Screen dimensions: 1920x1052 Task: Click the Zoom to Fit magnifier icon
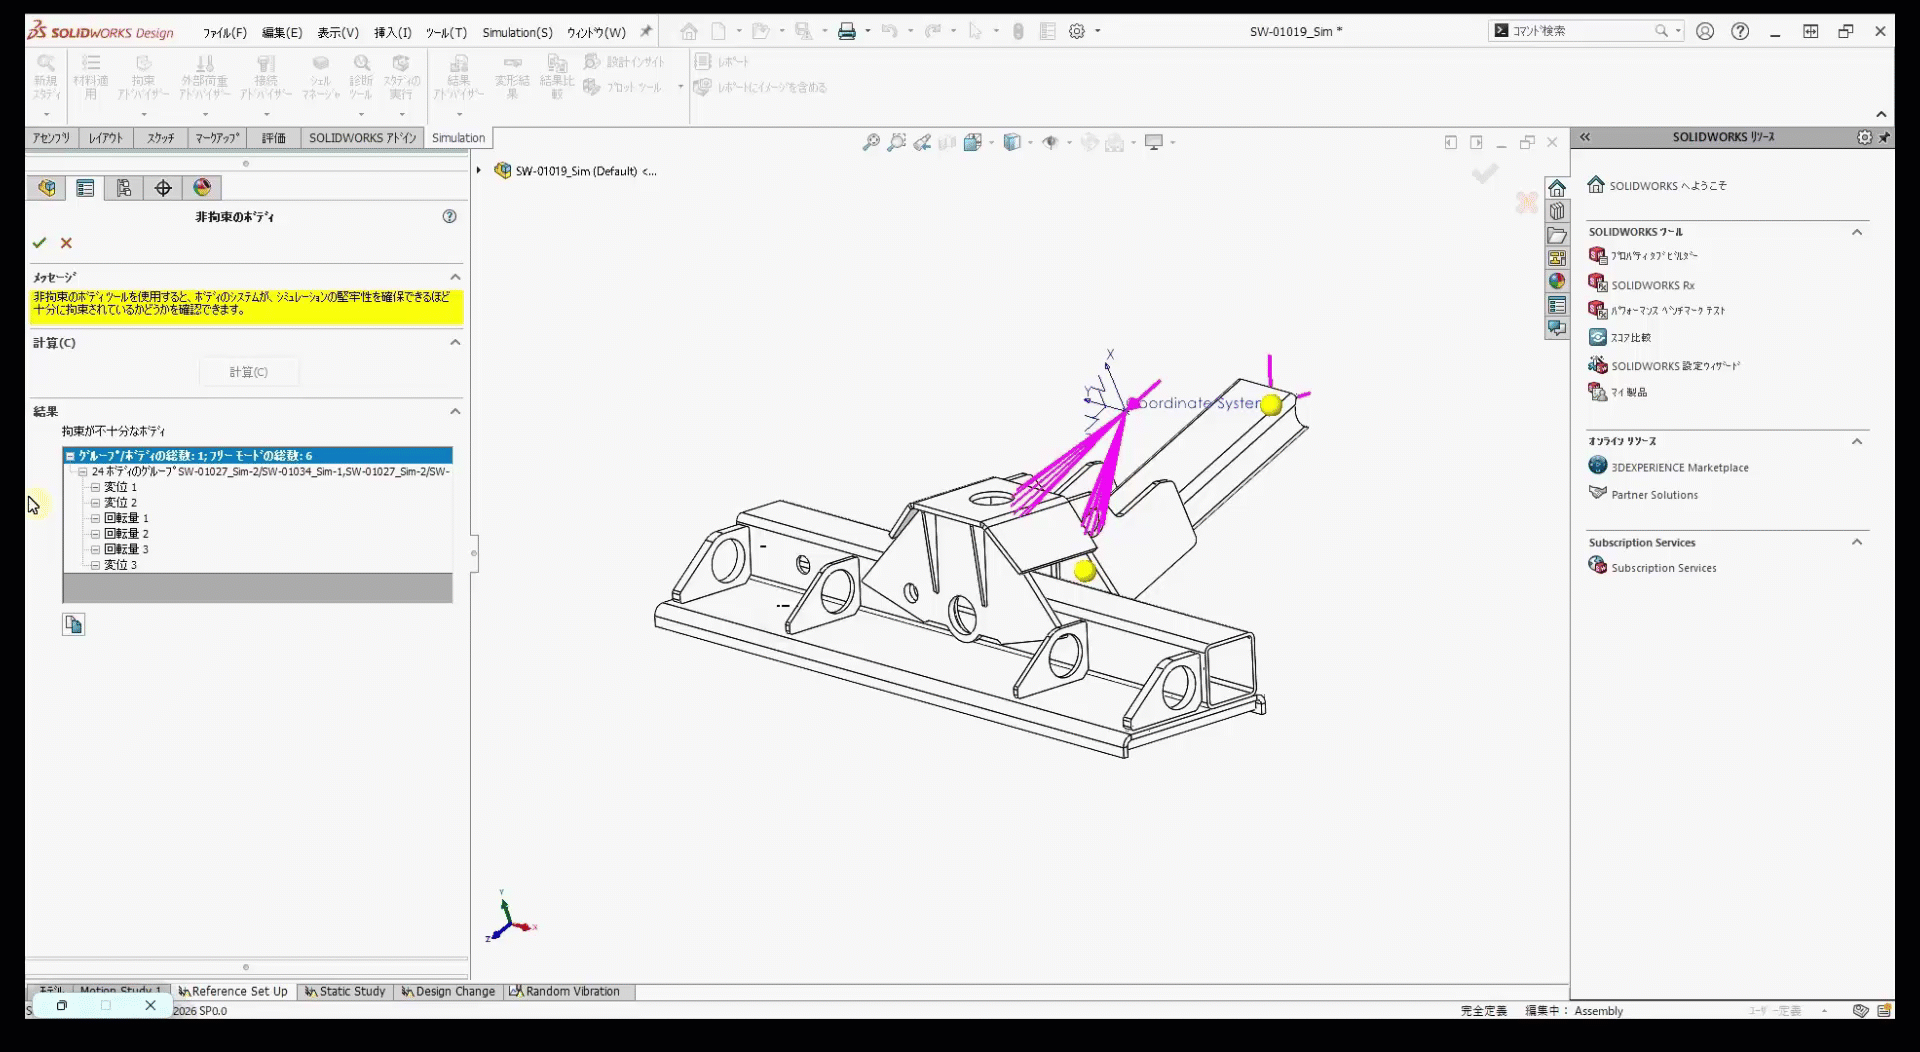click(x=871, y=143)
